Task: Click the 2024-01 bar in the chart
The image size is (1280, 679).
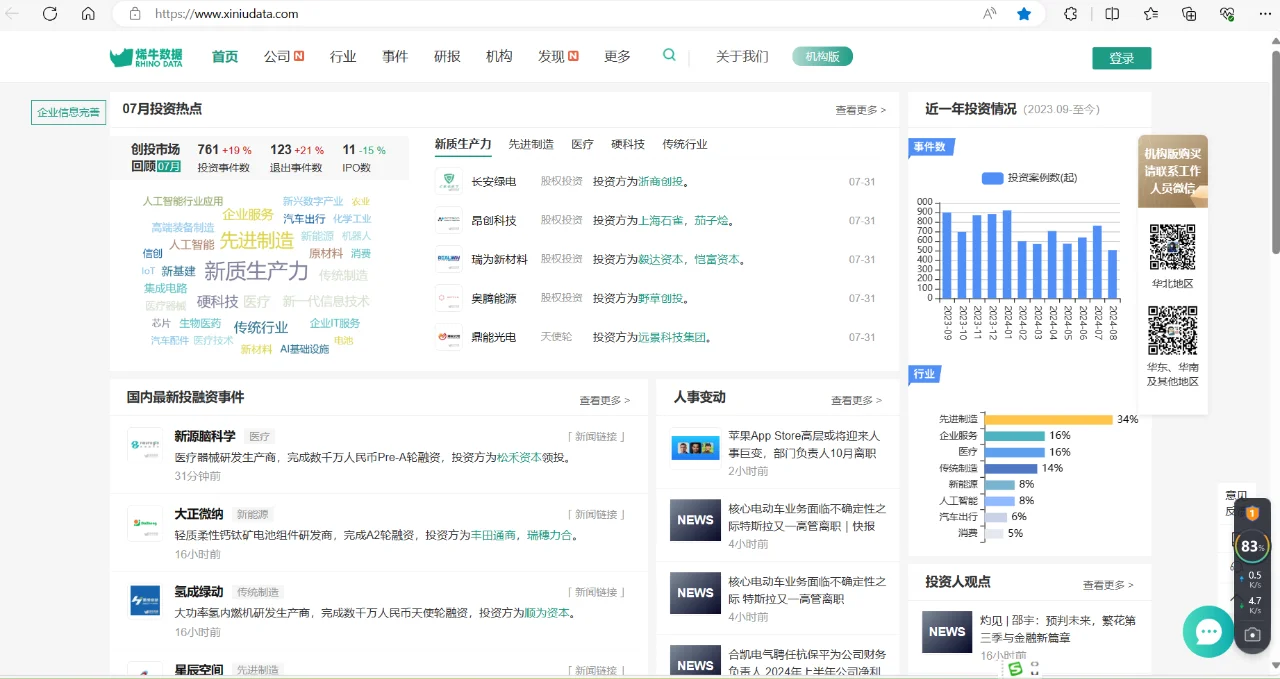Action: pyautogui.click(x=1007, y=254)
